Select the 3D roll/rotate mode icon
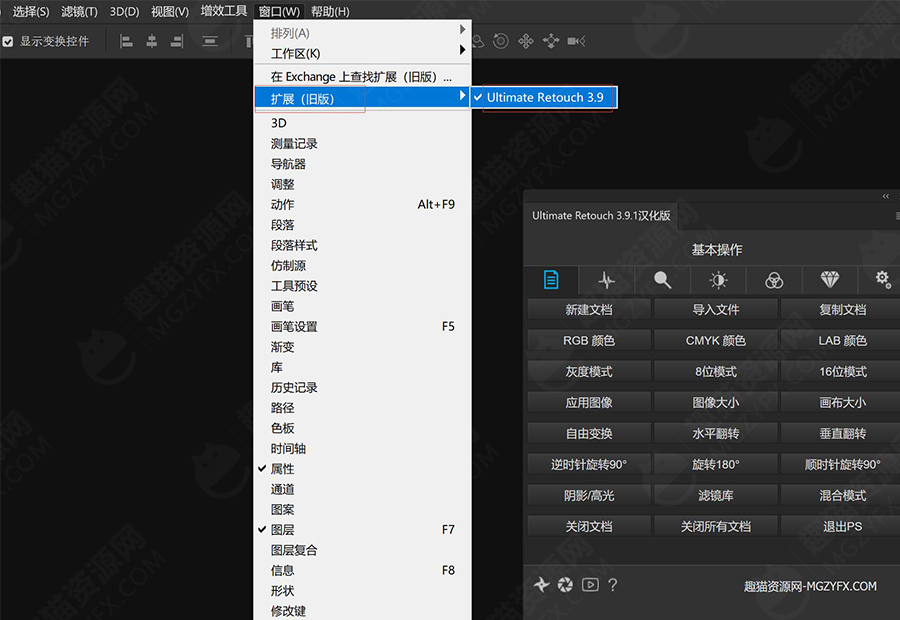900x620 pixels. click(x=501, y=41)
